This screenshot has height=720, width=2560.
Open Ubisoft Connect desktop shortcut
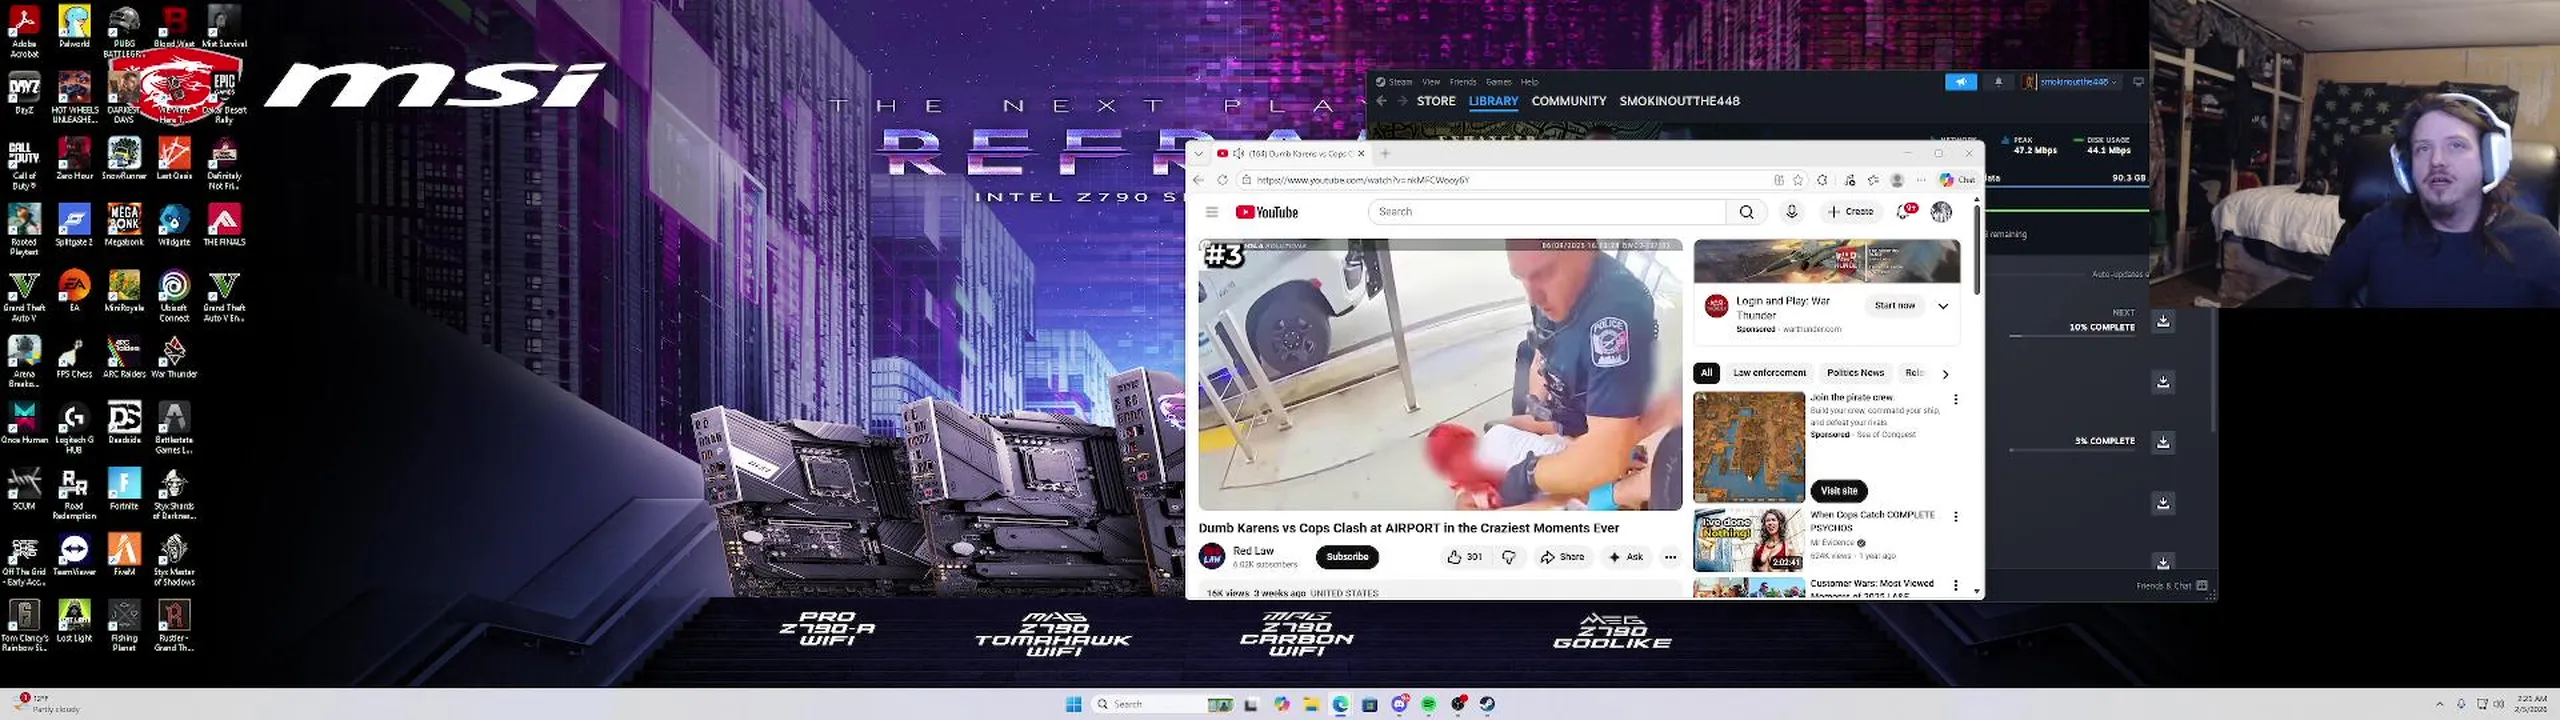[x=174, y=296]
